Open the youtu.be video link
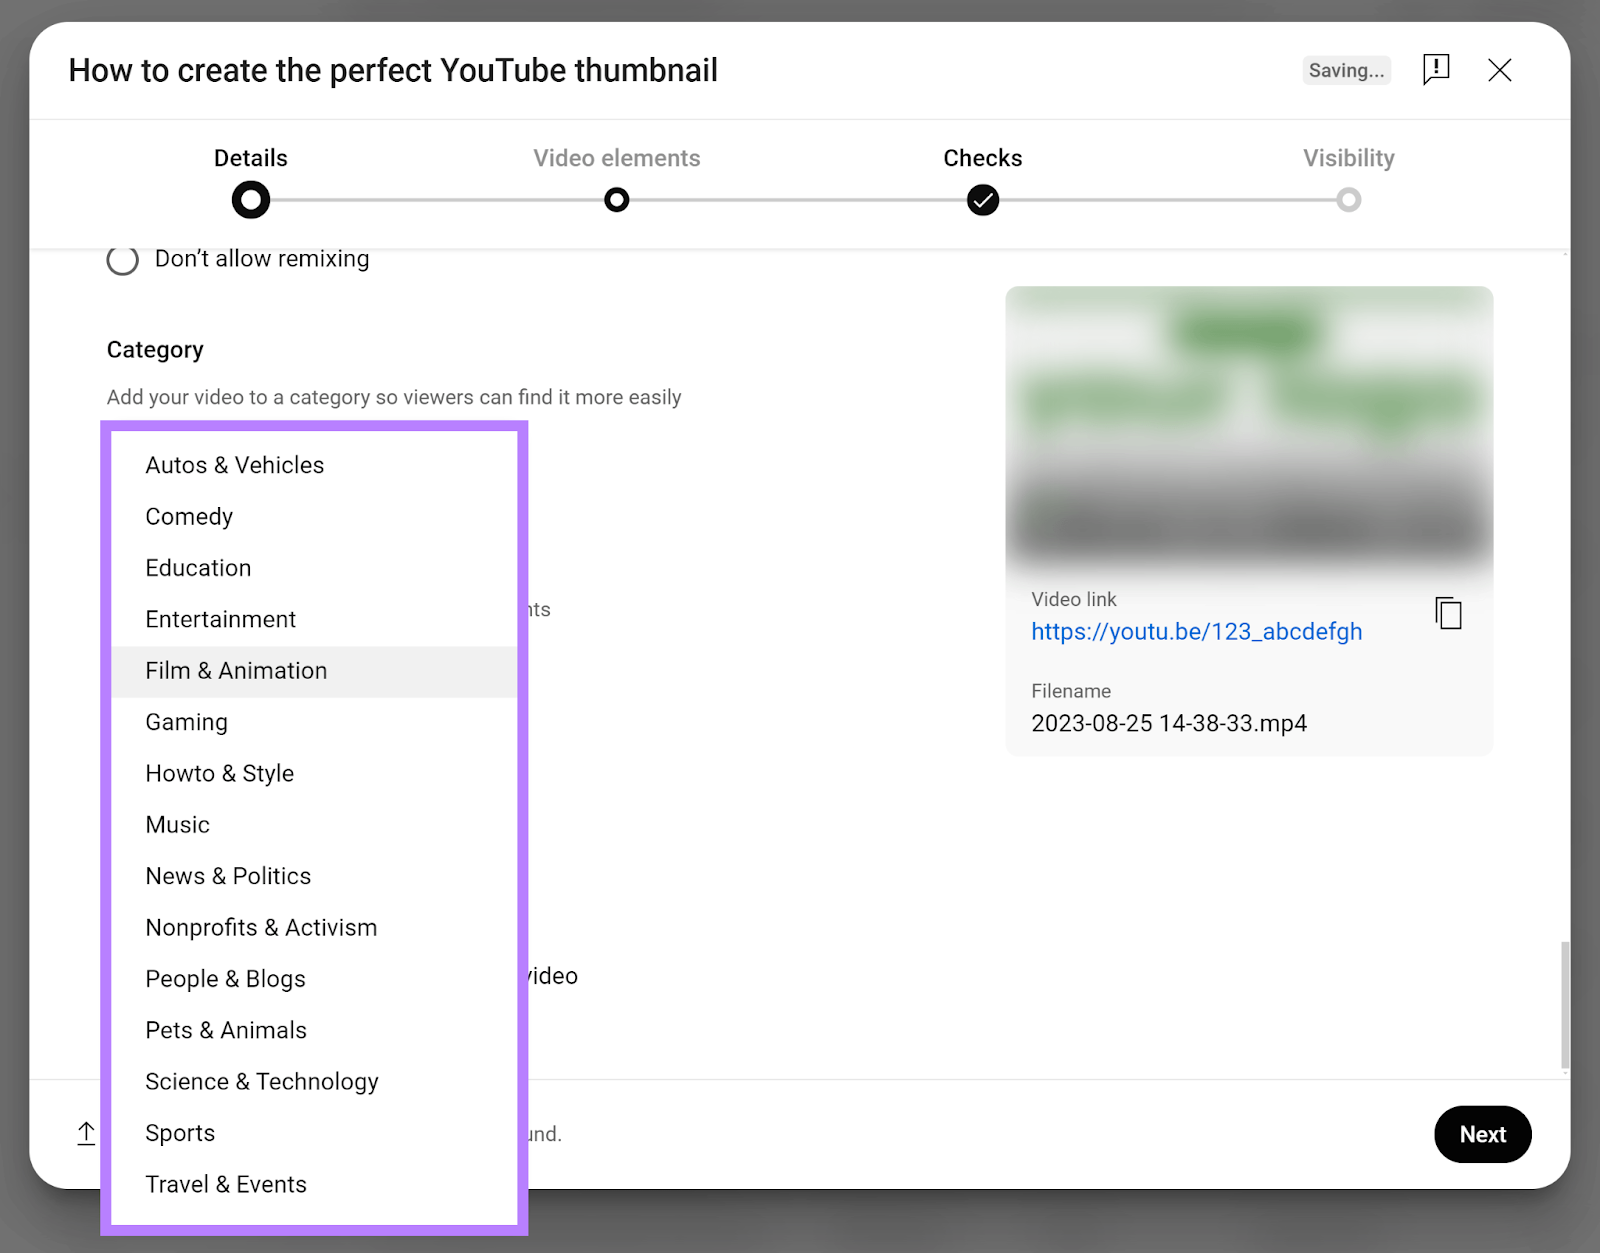This screenshot has height=1253, width=1600. 1196,632
